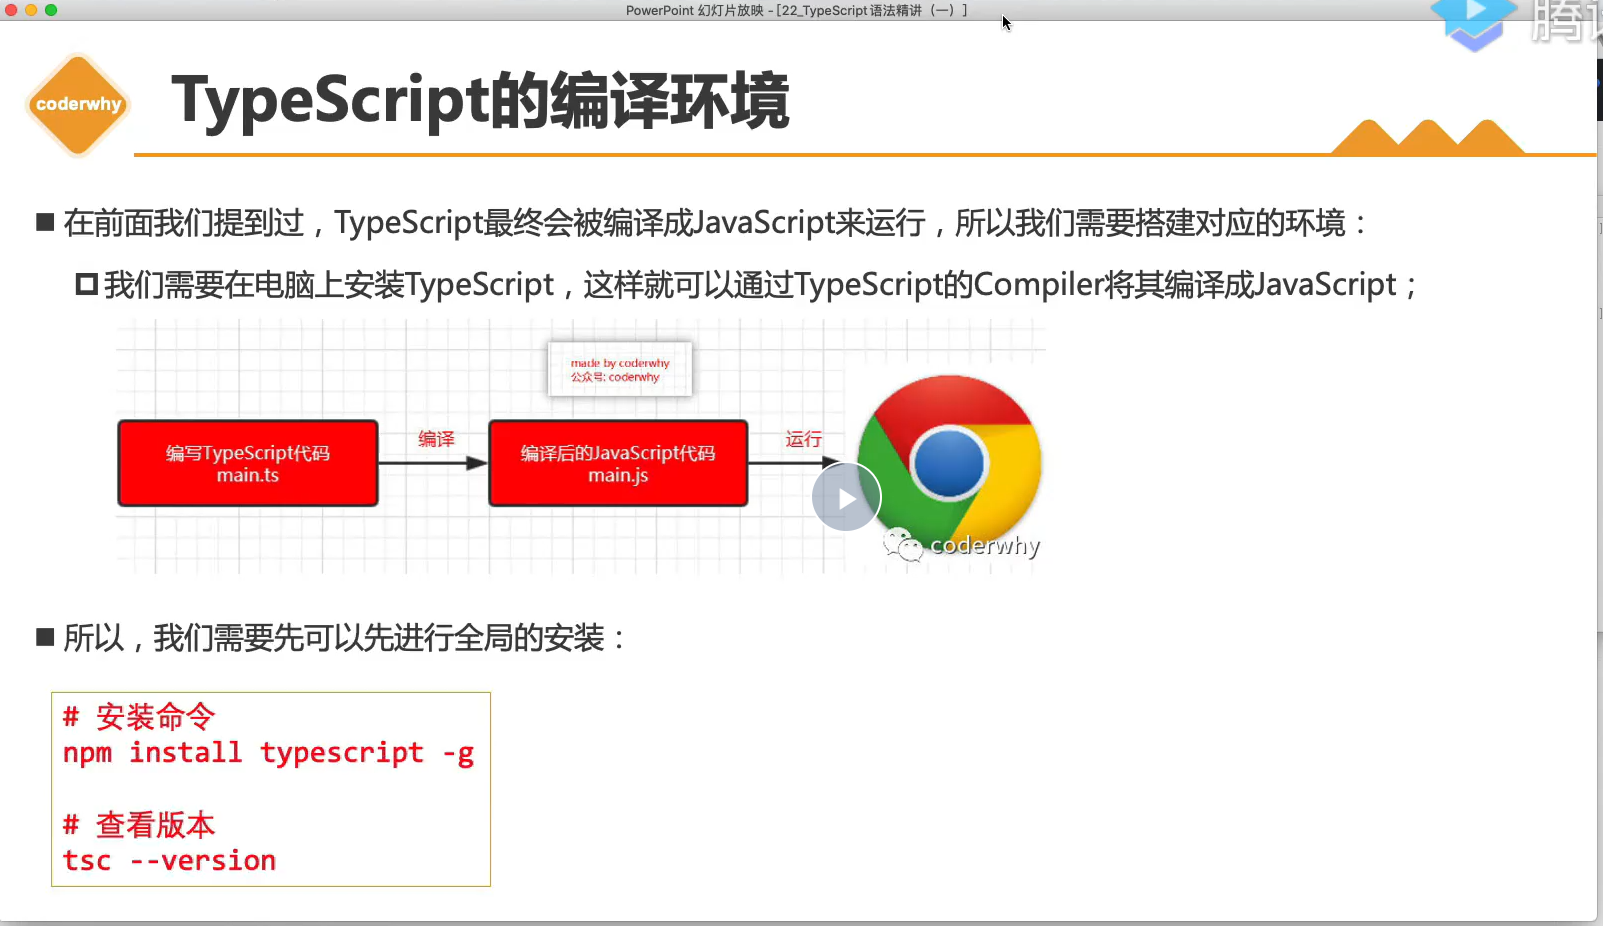This screenshot has width=1603, height=926.
Task: Click the slide title 'TypeScript的编译环境'
Action: pos(480,100)
